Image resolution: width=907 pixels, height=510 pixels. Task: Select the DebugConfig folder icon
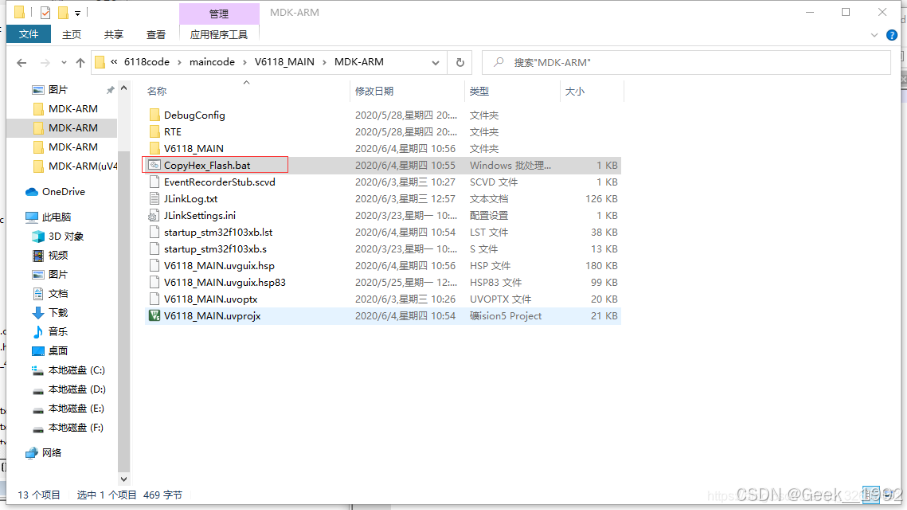tap(154, 115)
